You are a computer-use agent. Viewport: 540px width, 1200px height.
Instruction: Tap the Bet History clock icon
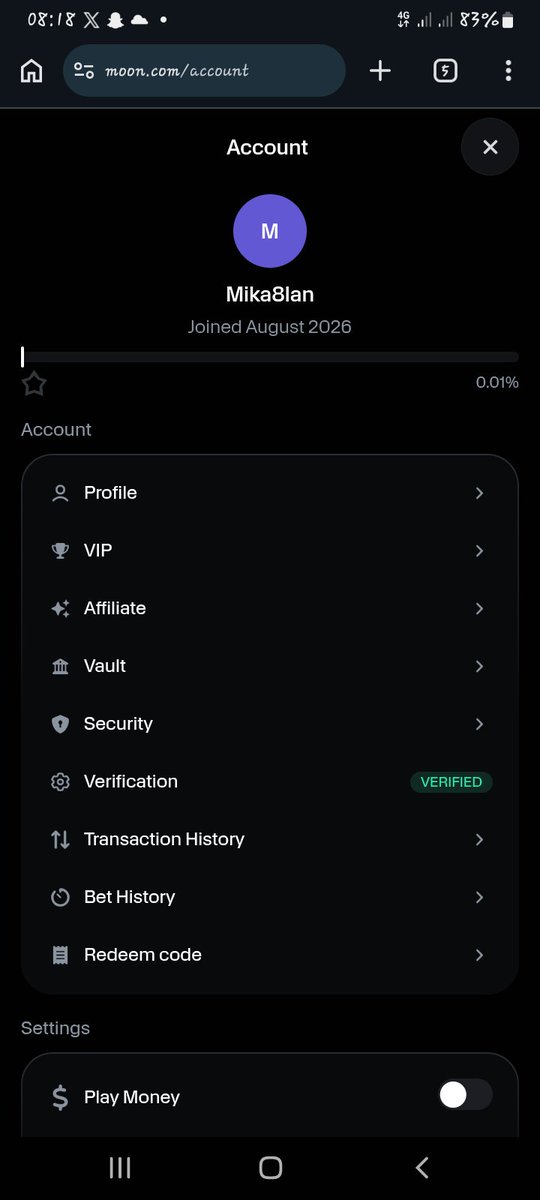[60, 897]
